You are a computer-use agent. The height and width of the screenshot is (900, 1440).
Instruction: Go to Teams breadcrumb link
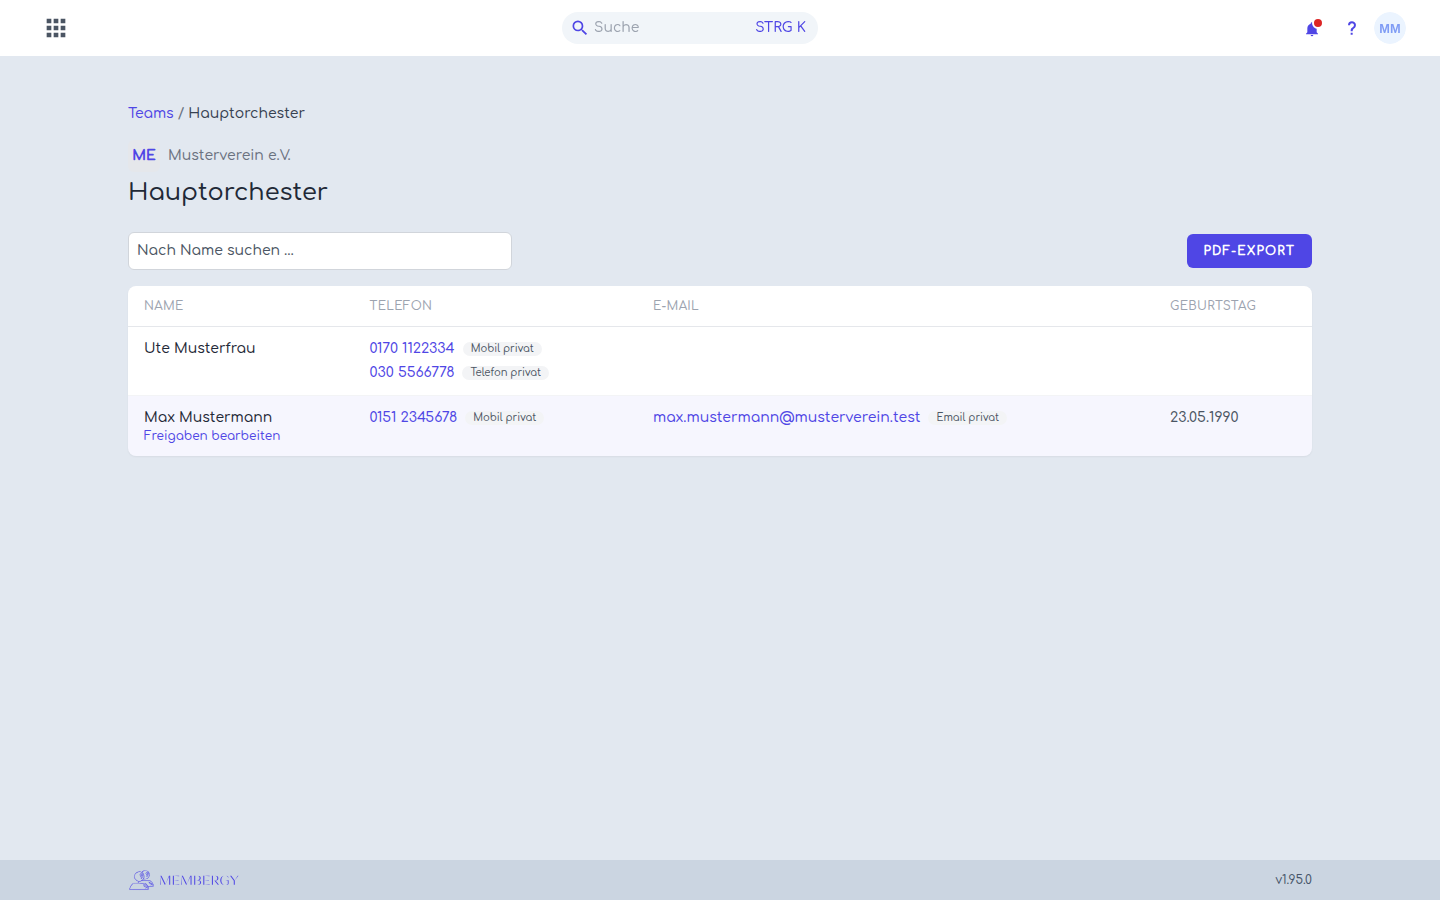point(151,113)
